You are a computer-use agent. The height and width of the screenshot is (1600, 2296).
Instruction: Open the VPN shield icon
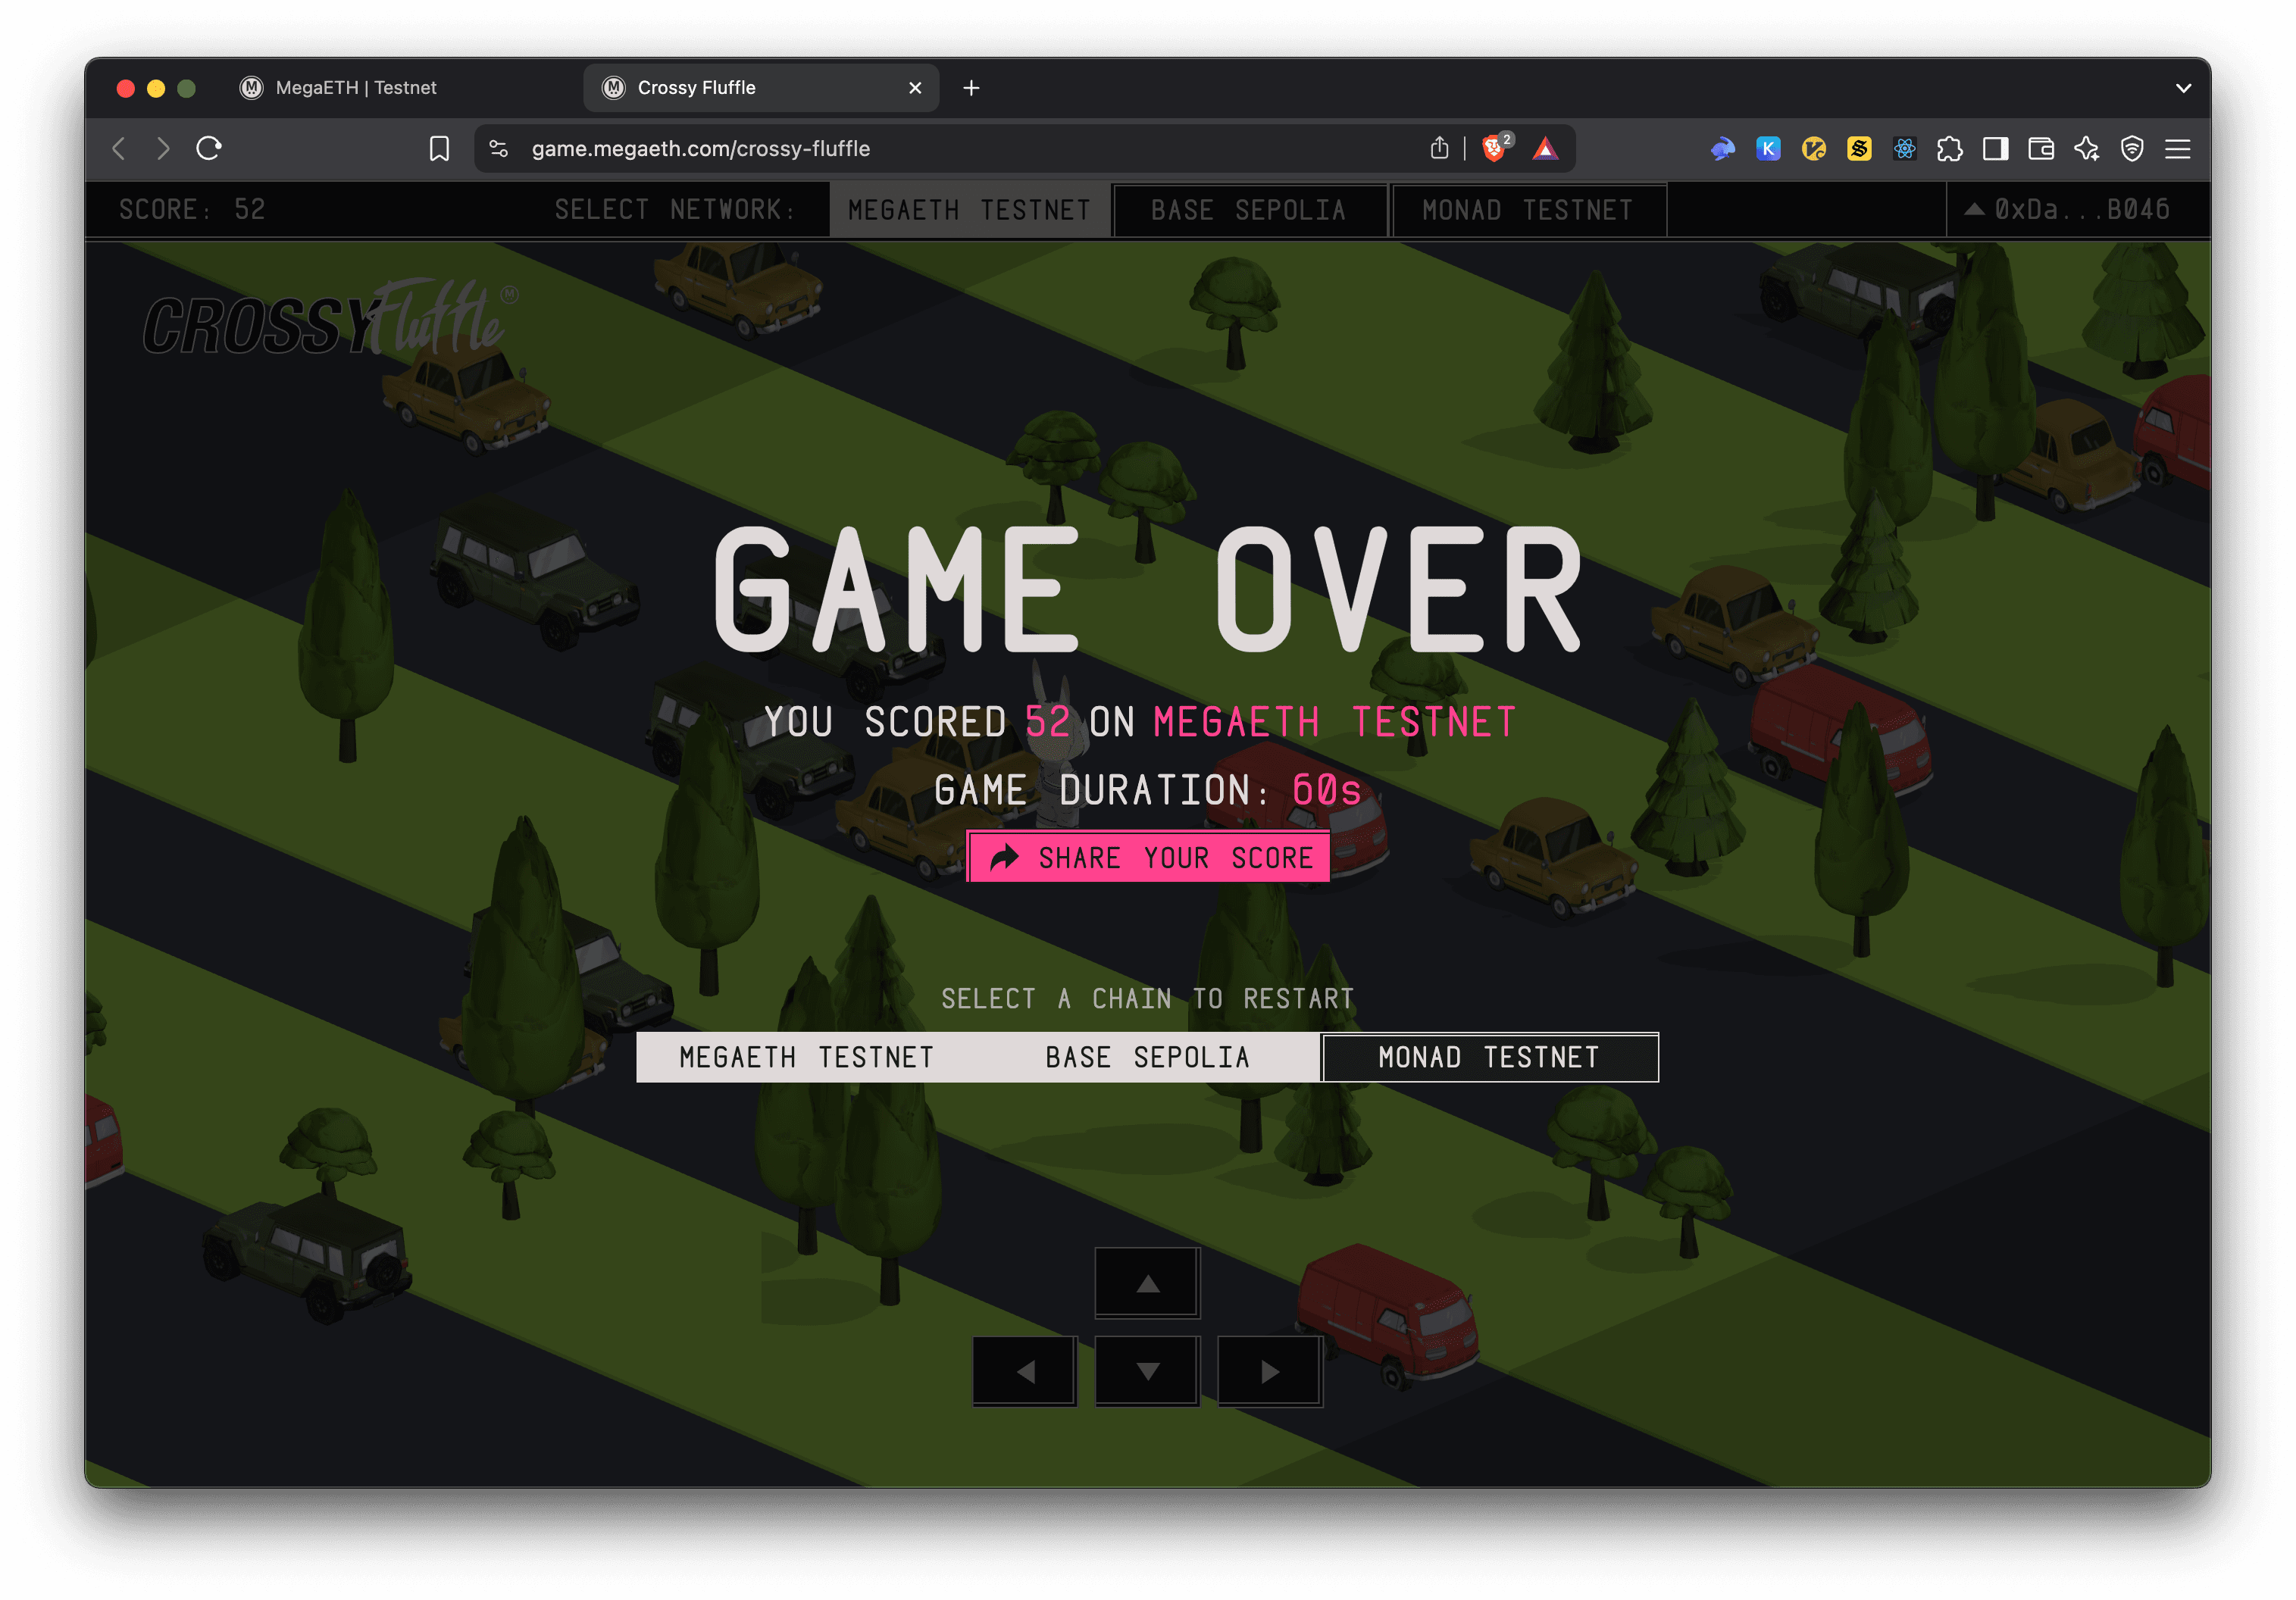point(2132,149)
